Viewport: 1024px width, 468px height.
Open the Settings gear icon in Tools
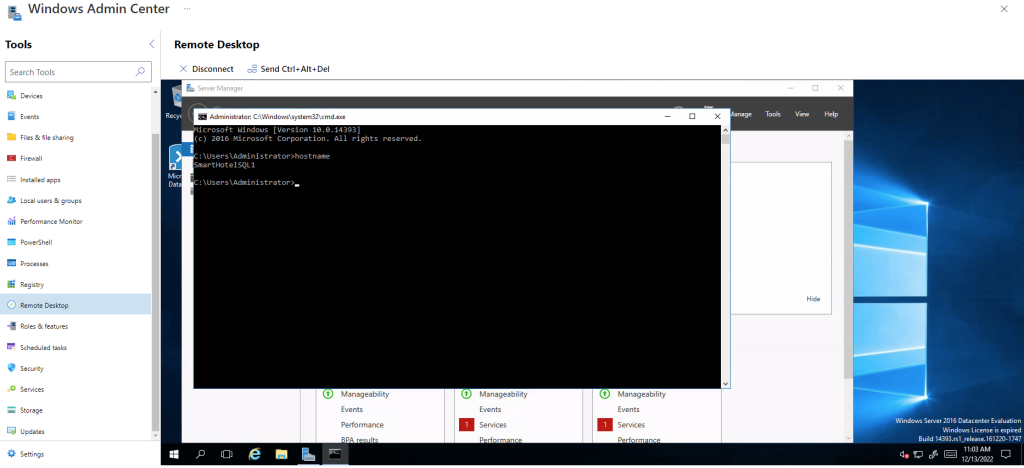[11, 454]
